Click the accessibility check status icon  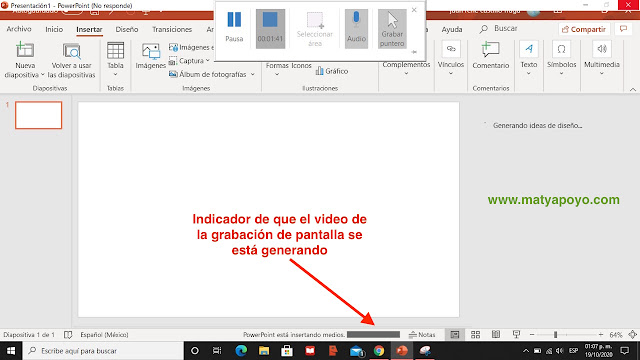point(68,335)
